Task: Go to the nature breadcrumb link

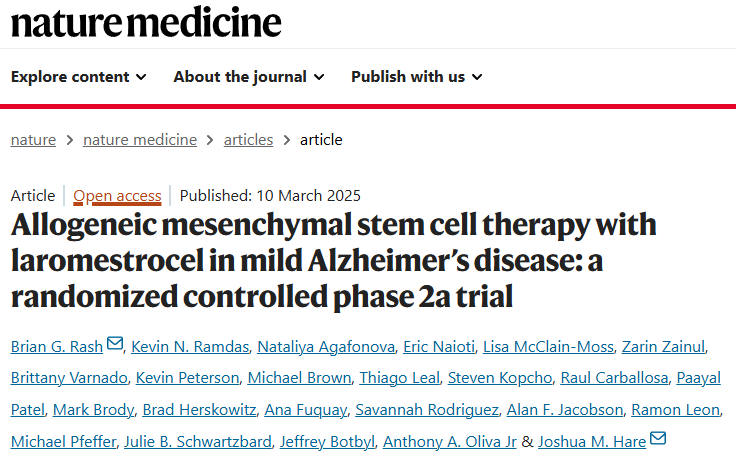Action: point(33,140)
